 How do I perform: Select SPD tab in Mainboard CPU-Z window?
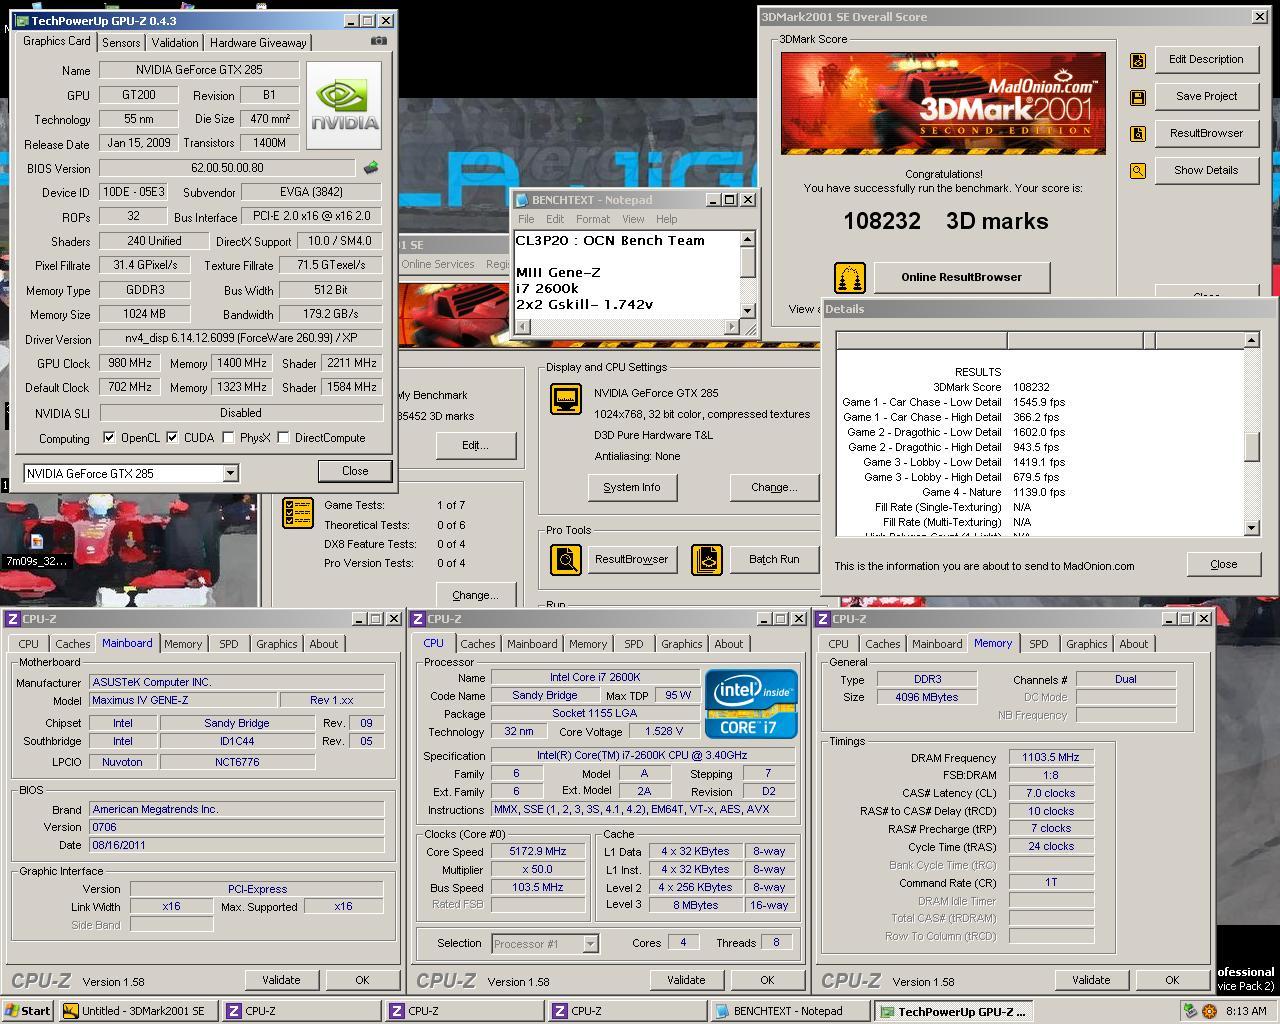[x=229, y=644]
